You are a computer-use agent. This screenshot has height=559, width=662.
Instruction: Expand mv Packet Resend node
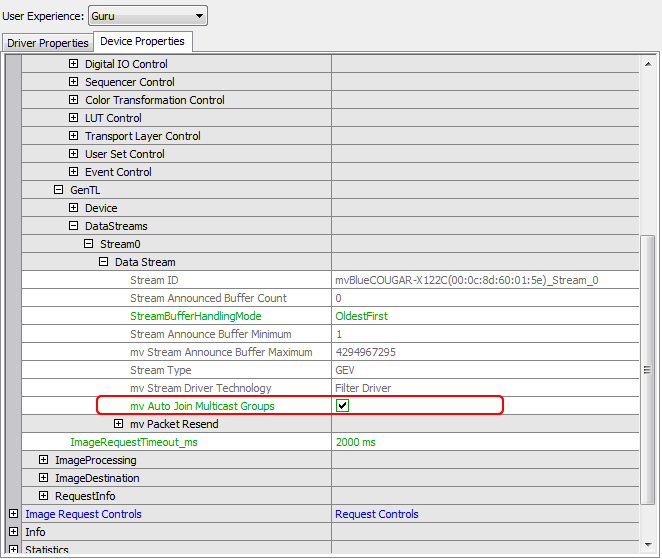tap(119, 424)
